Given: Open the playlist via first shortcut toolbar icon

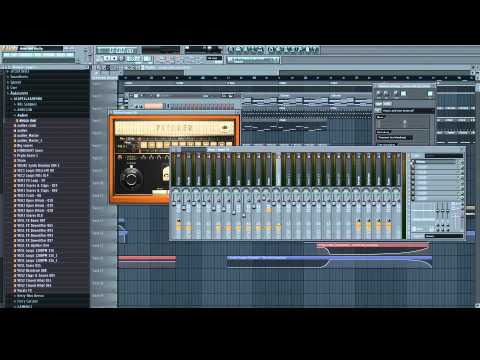Looking at the screenshot, I should [x=231, y=50].
